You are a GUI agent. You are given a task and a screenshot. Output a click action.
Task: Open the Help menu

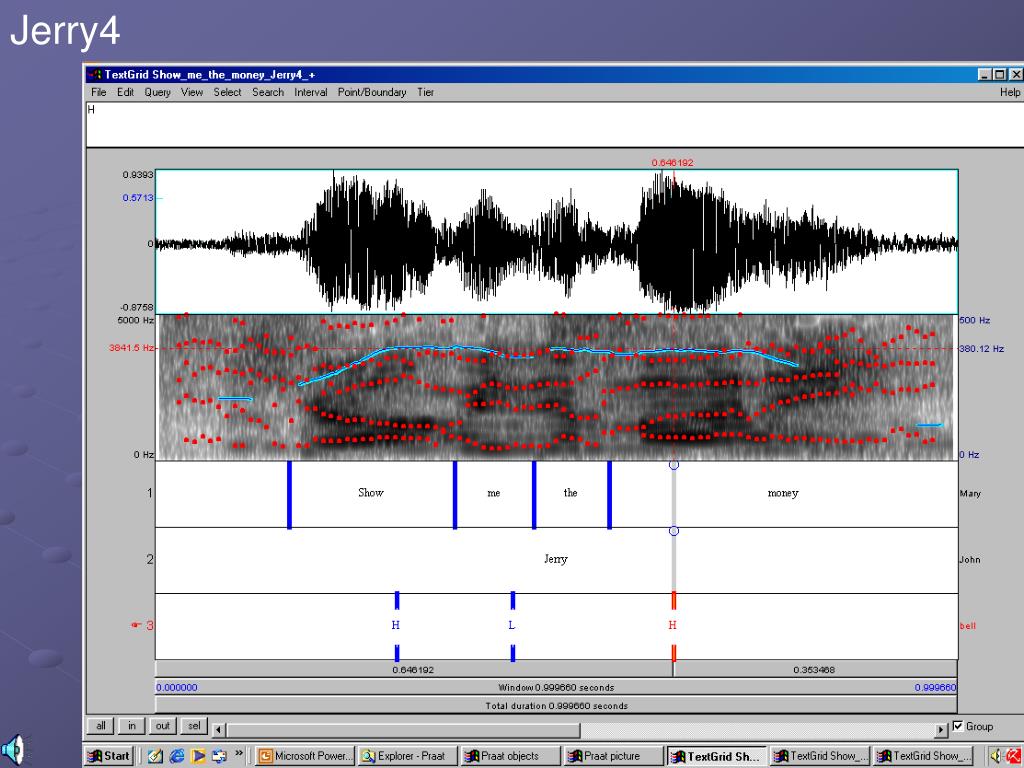1010,92
